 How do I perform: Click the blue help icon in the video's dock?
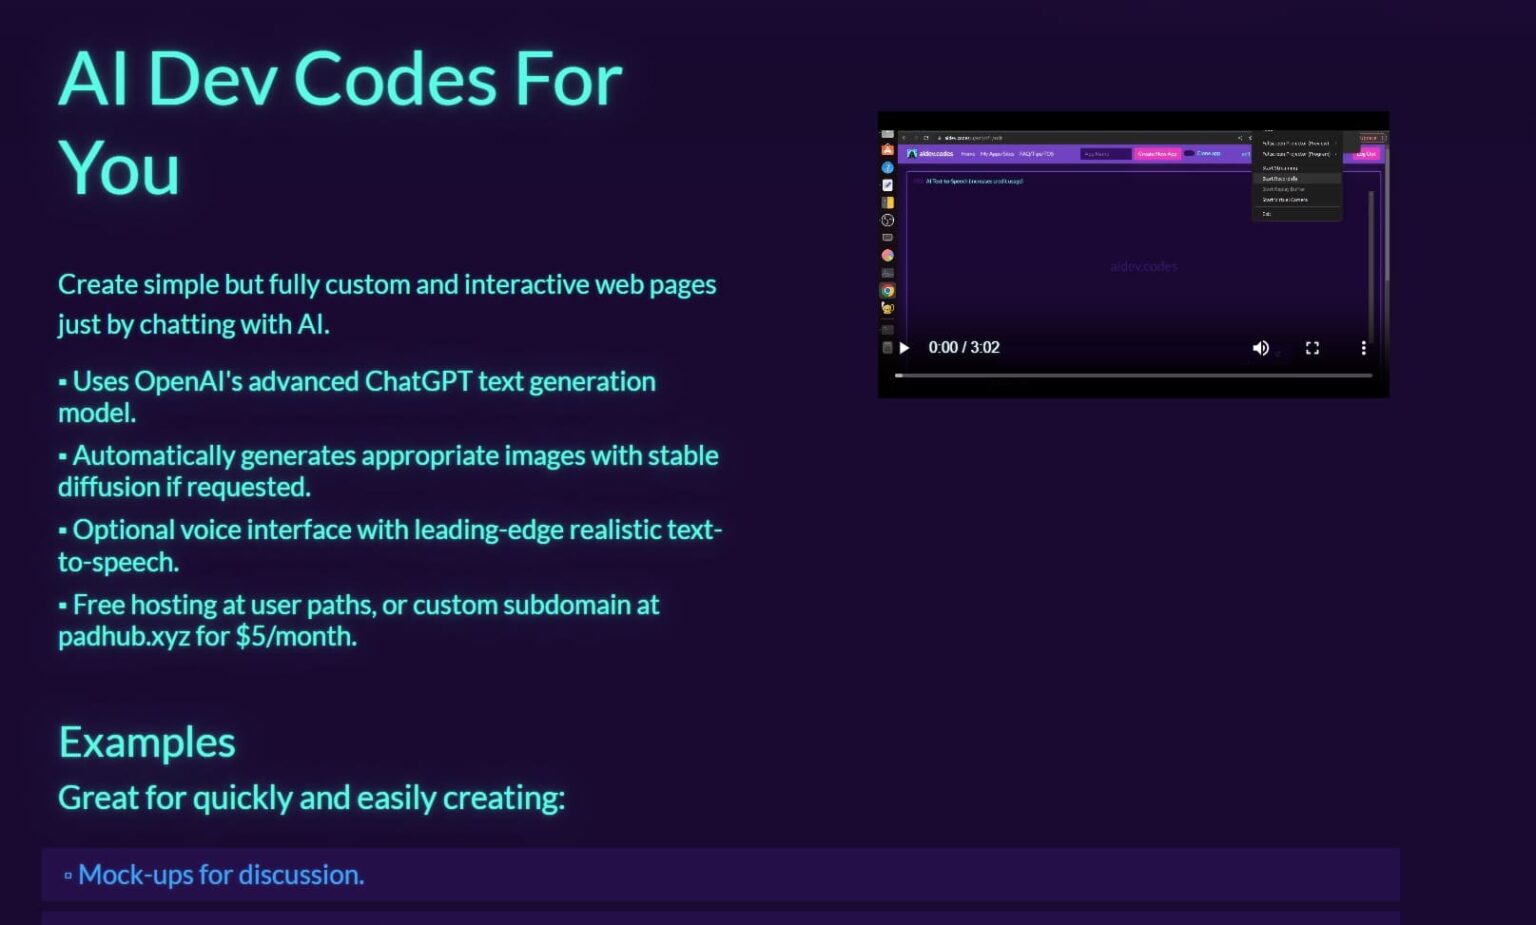coord(887,167)
